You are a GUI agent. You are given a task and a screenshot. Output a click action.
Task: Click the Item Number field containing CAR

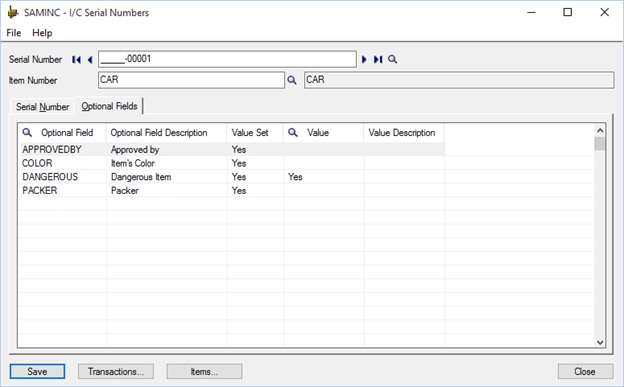191,80
